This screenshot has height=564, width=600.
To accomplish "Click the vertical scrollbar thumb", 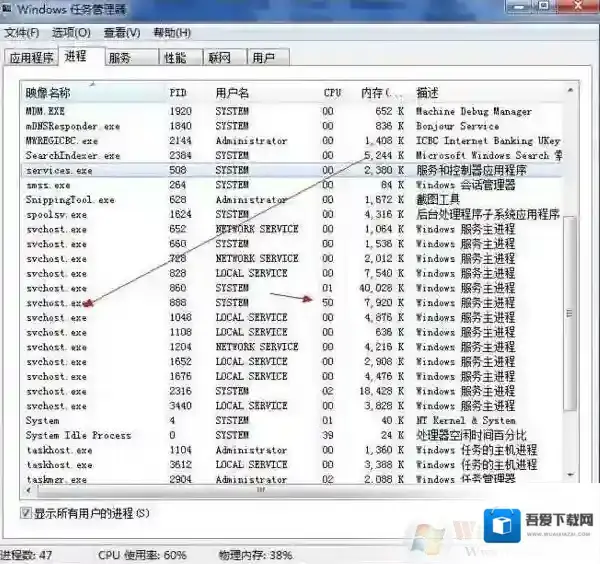I will point(570,314).
